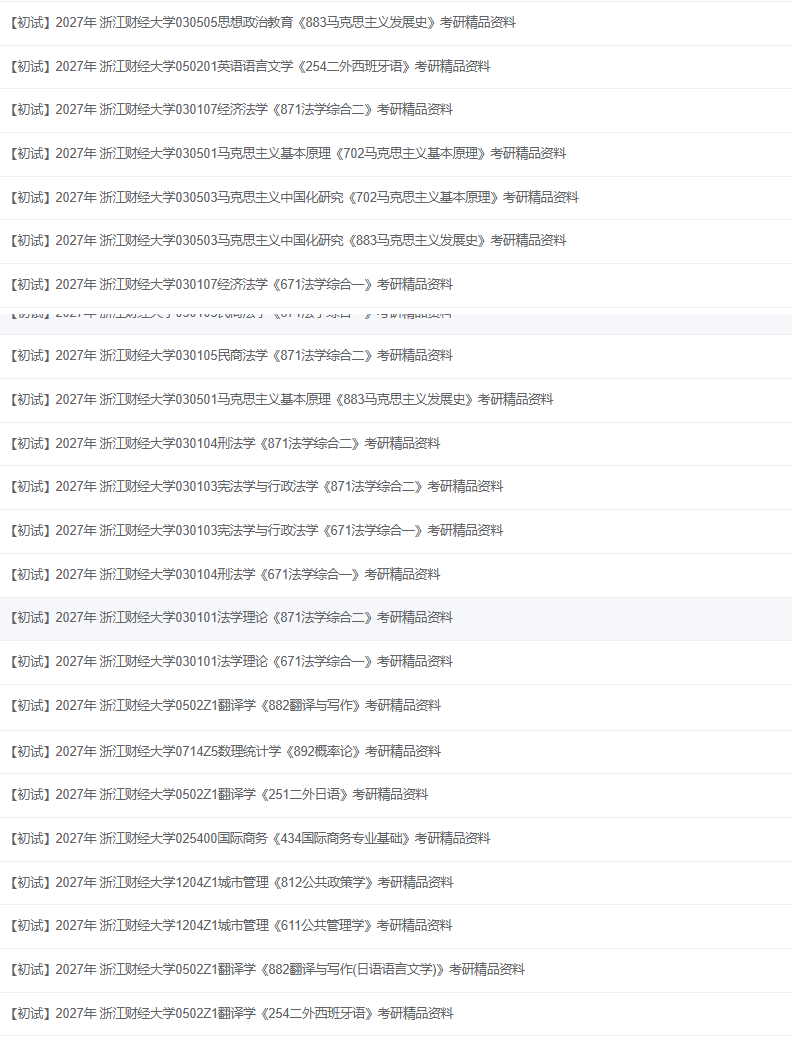
Task: Open 030103宪法学与行政法学《671法学综合一》 link
Action: [257, 530]
